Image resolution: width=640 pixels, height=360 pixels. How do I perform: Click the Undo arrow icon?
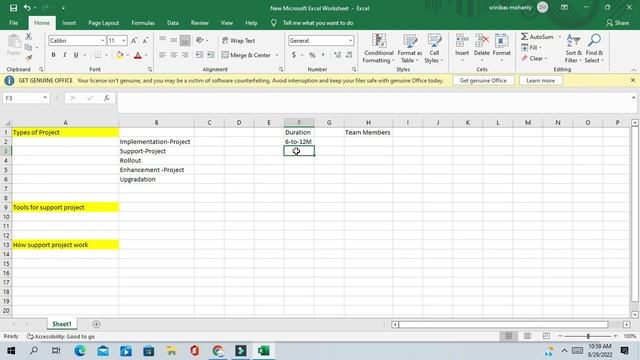pos(27,8)
